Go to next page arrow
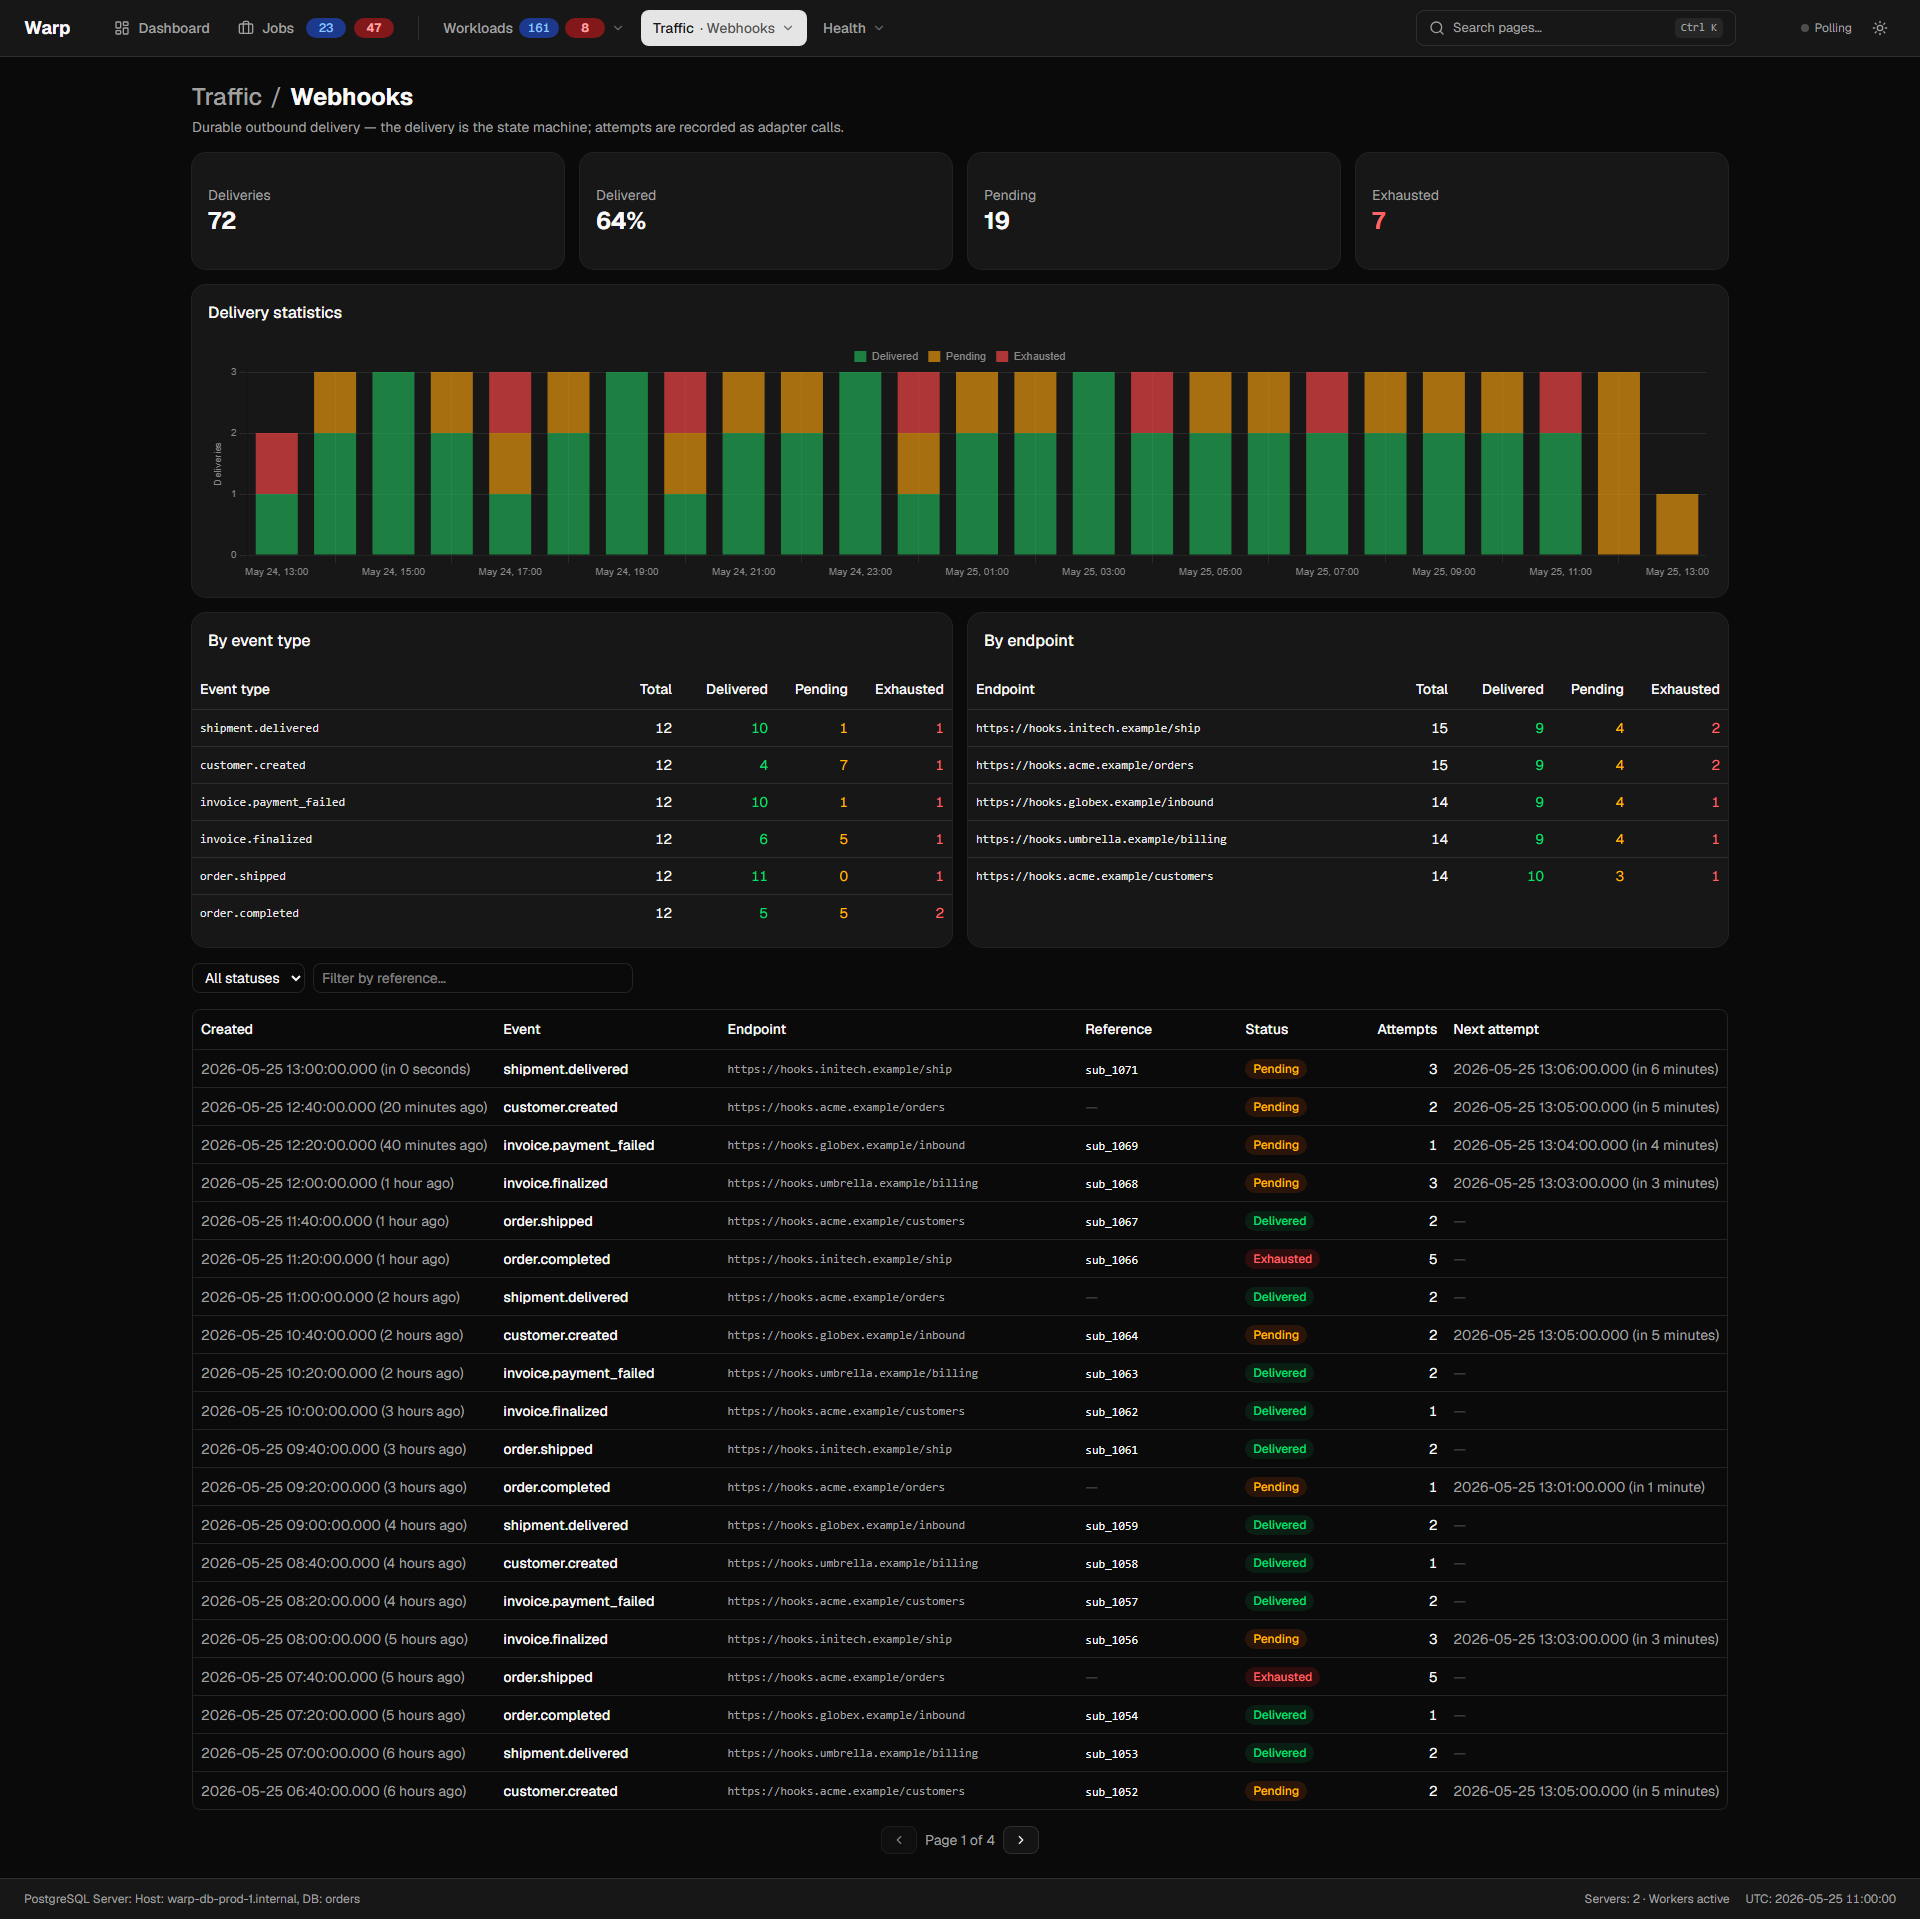1920x1919 pixels. tap(1021, 1840)
